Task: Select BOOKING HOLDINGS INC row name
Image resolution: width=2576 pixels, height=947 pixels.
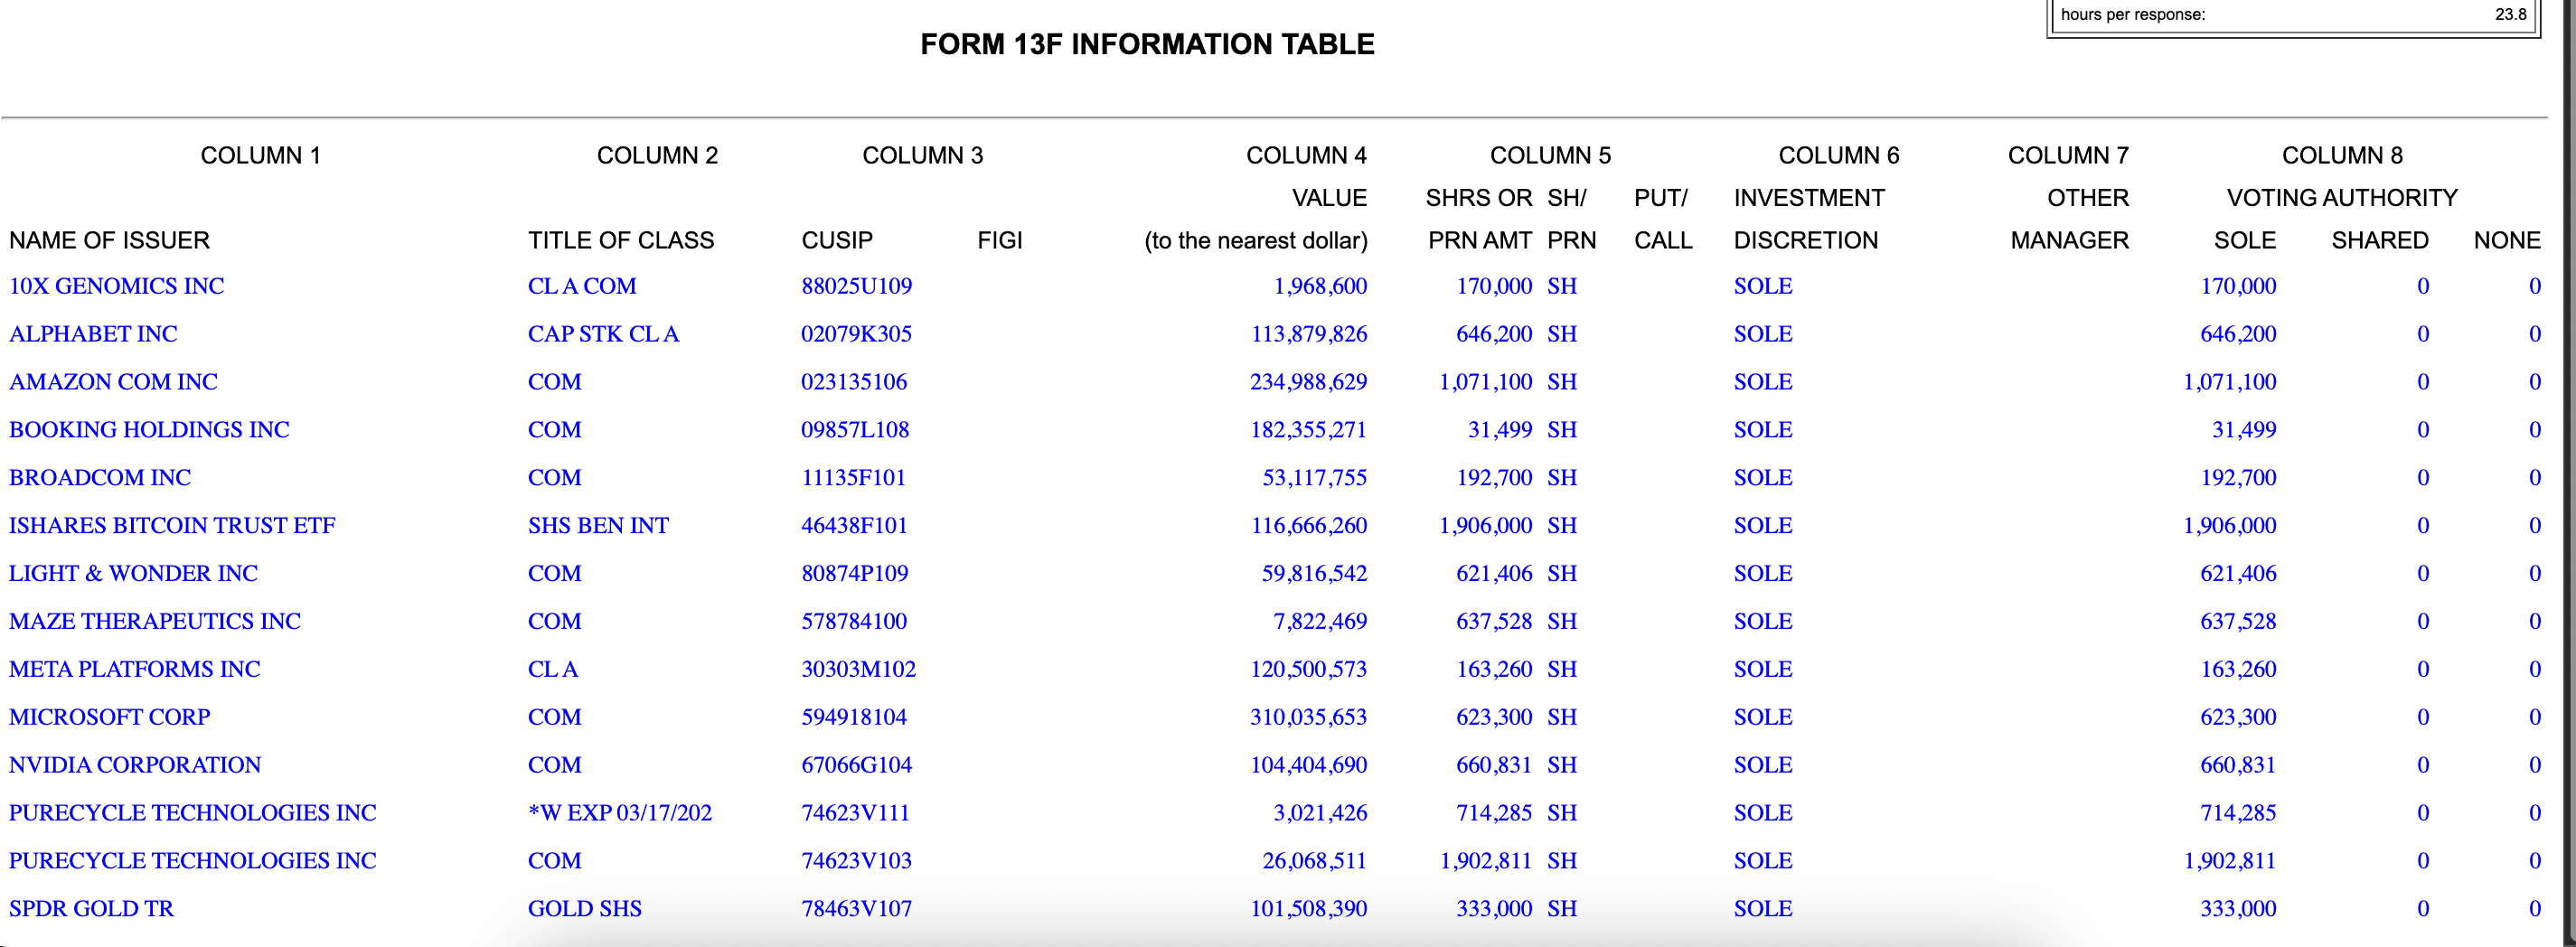Action: pyautogui.click(x=149, y=430)
